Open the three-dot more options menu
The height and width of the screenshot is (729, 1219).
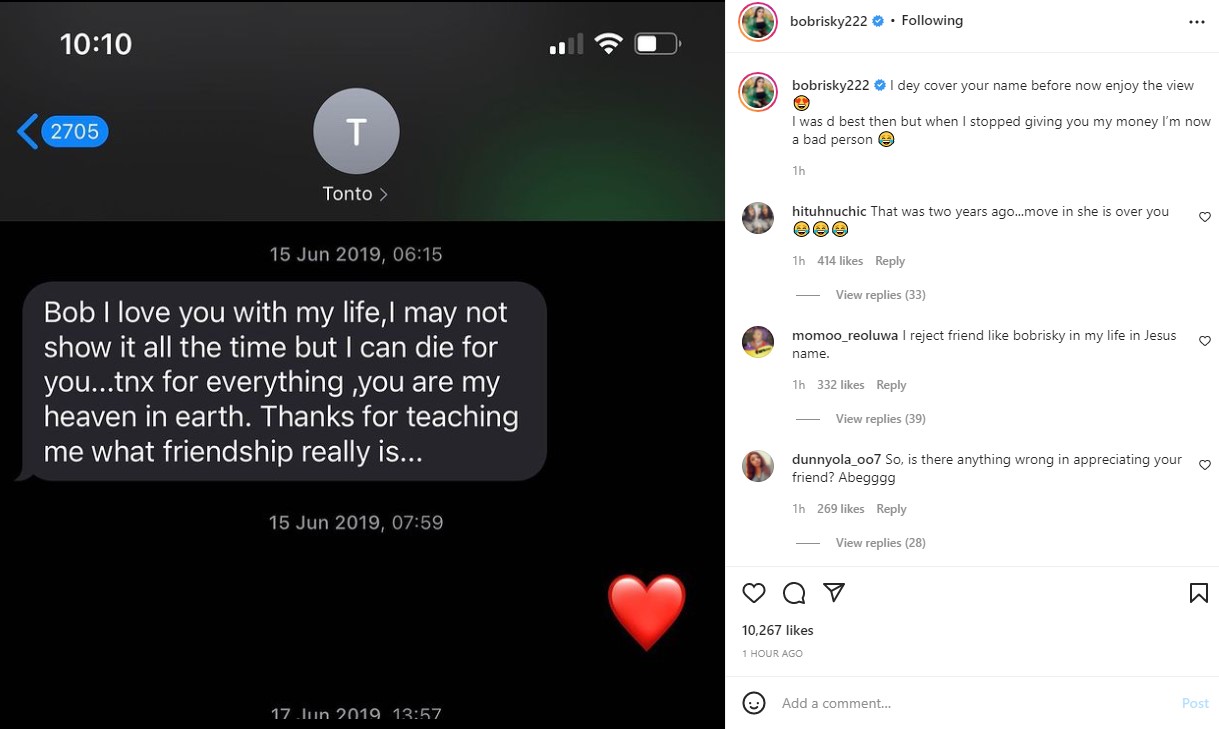(x=1197, y=21)
